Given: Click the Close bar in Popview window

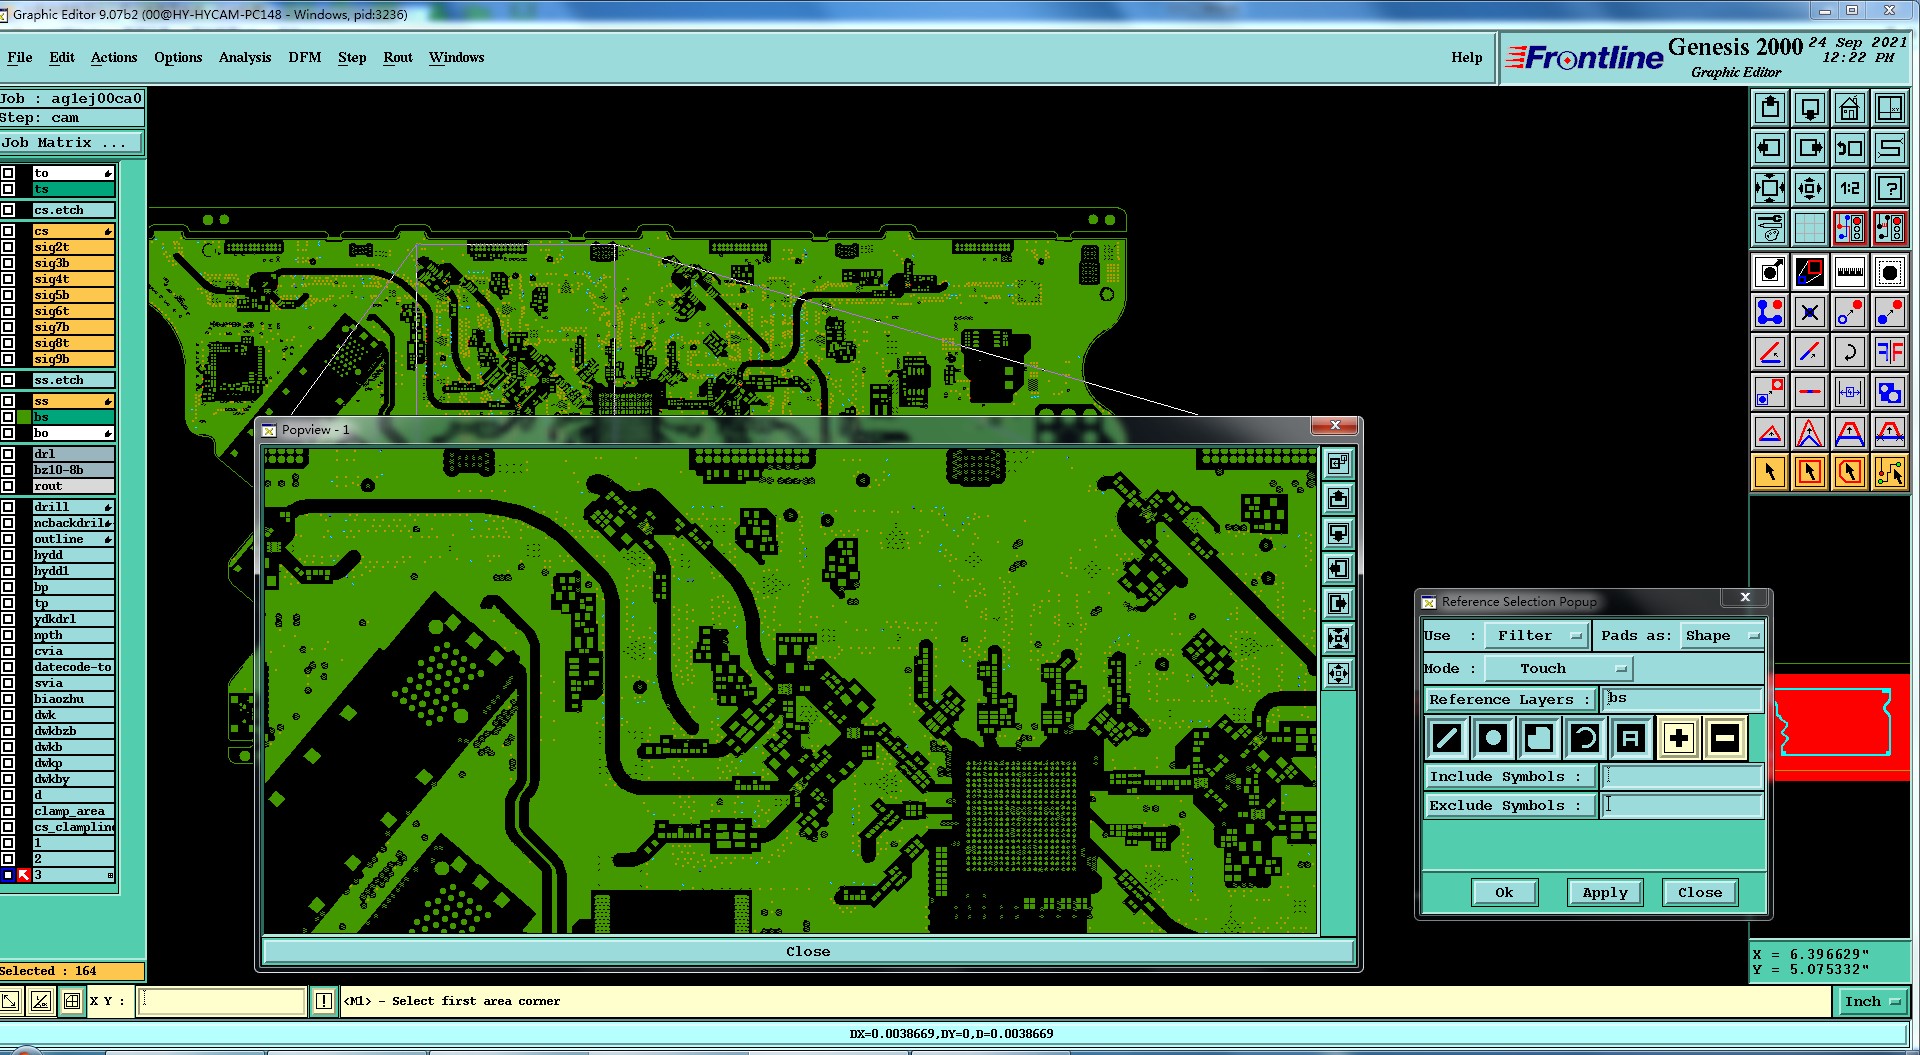Looking at the screenshot, I should [x=808, y=951].
